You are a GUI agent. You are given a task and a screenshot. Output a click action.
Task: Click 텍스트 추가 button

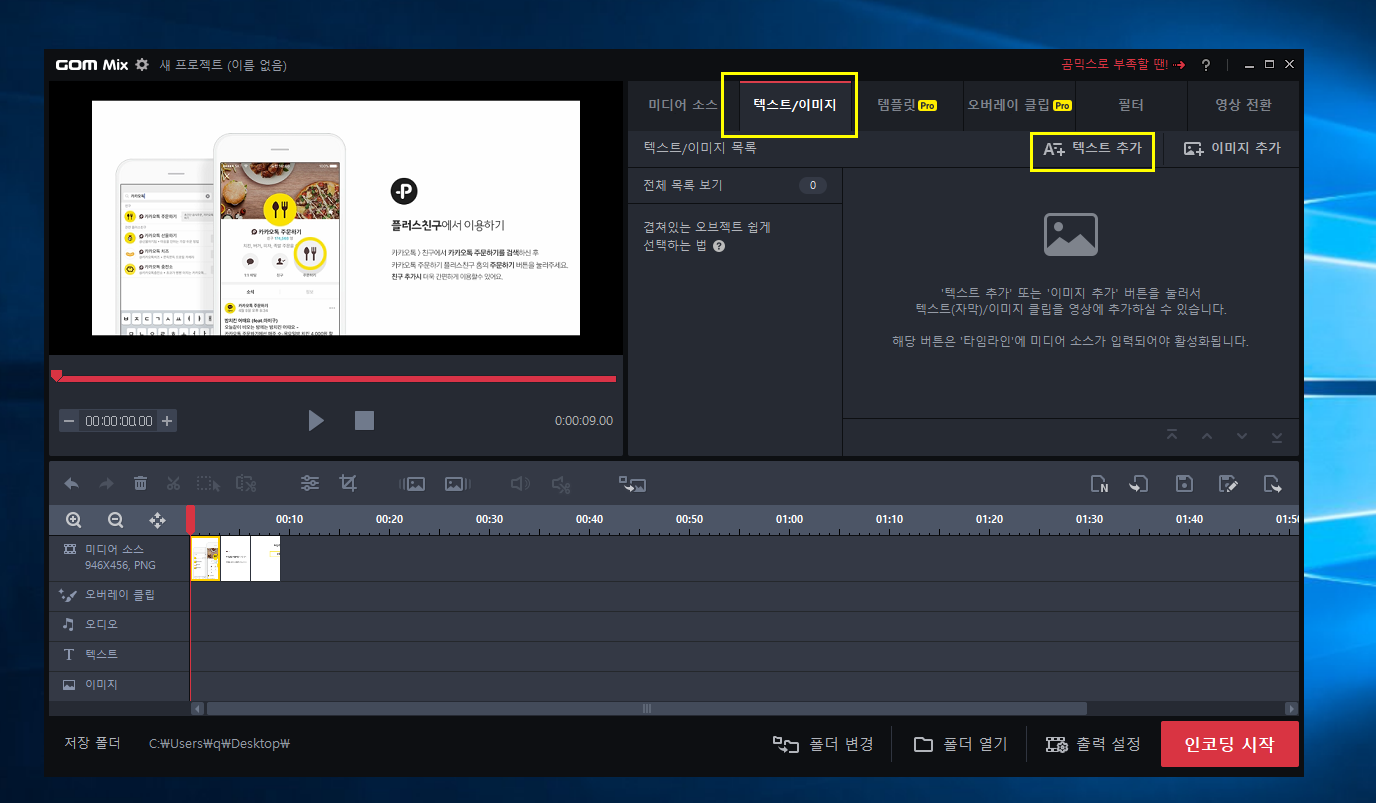(1092, 148)
